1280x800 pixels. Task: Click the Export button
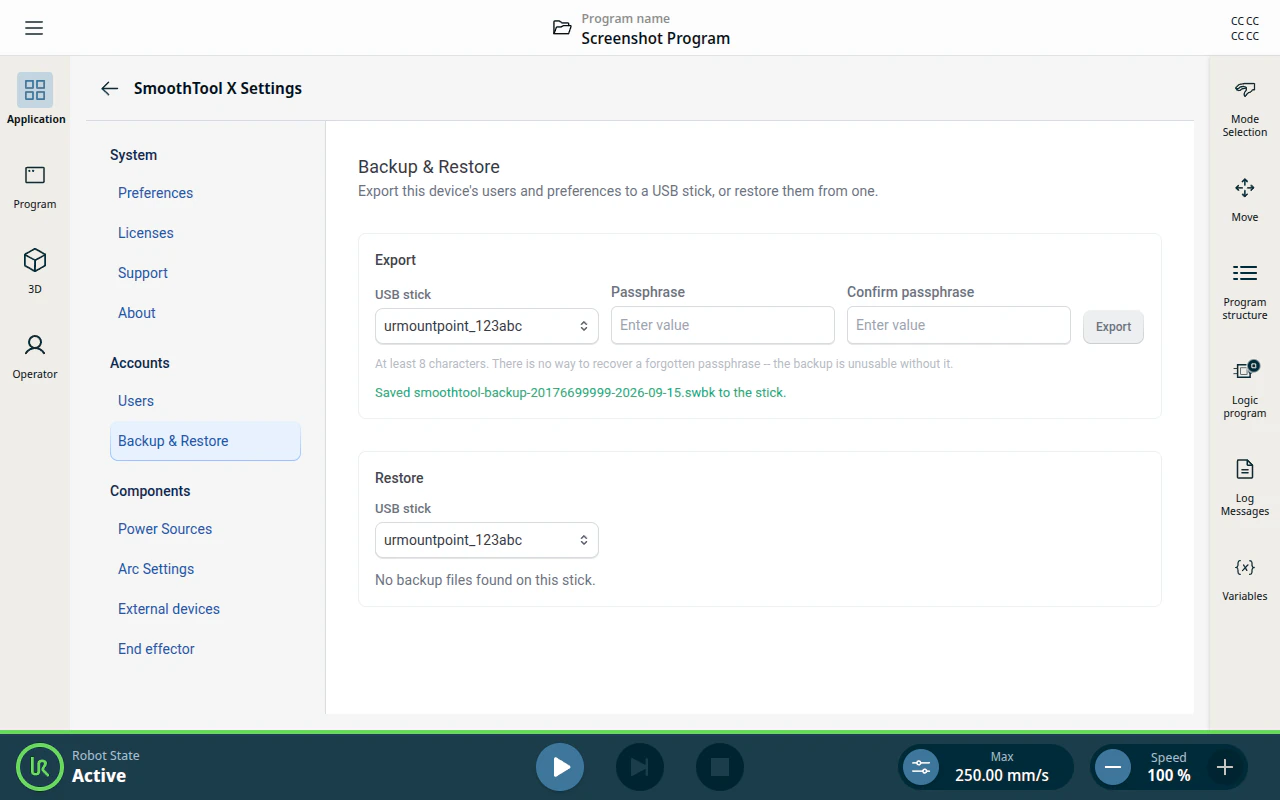[x=1113, y=327]
